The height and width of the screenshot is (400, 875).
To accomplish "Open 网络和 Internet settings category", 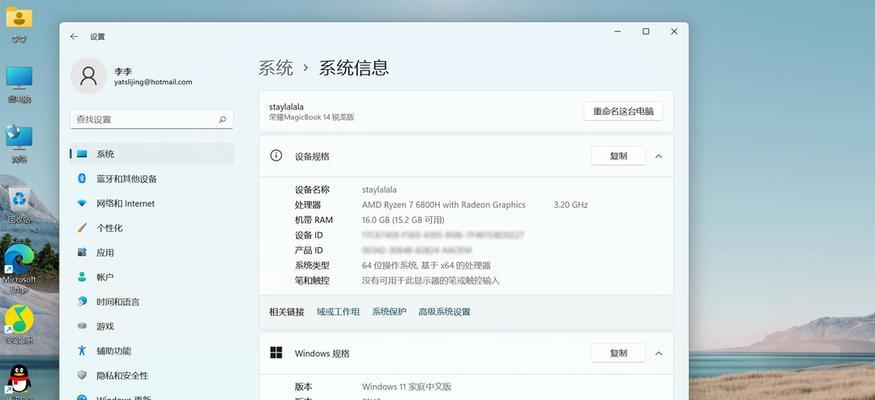I will 152,204.
